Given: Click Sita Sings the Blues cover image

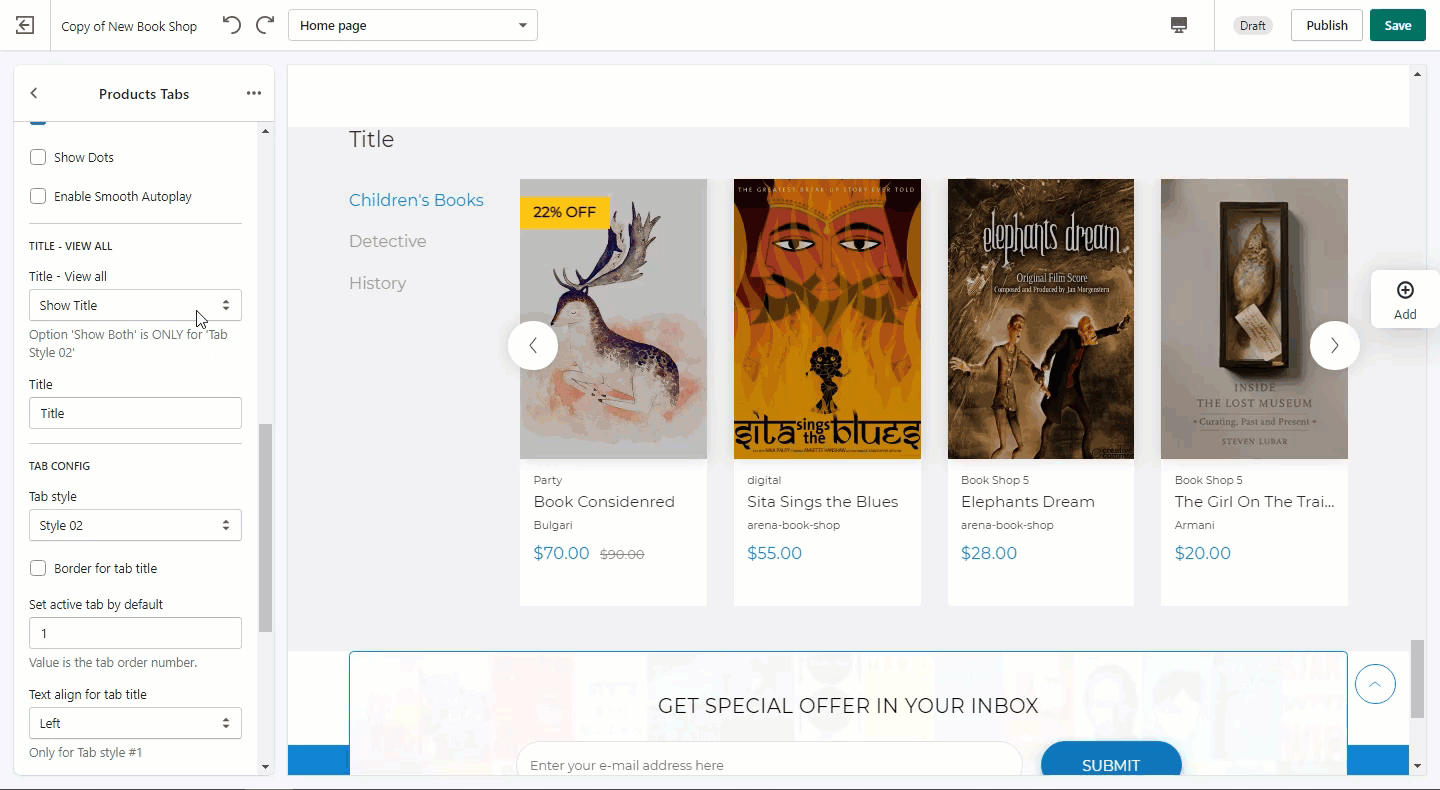Looking at the screenshot, I should point(827,319).
